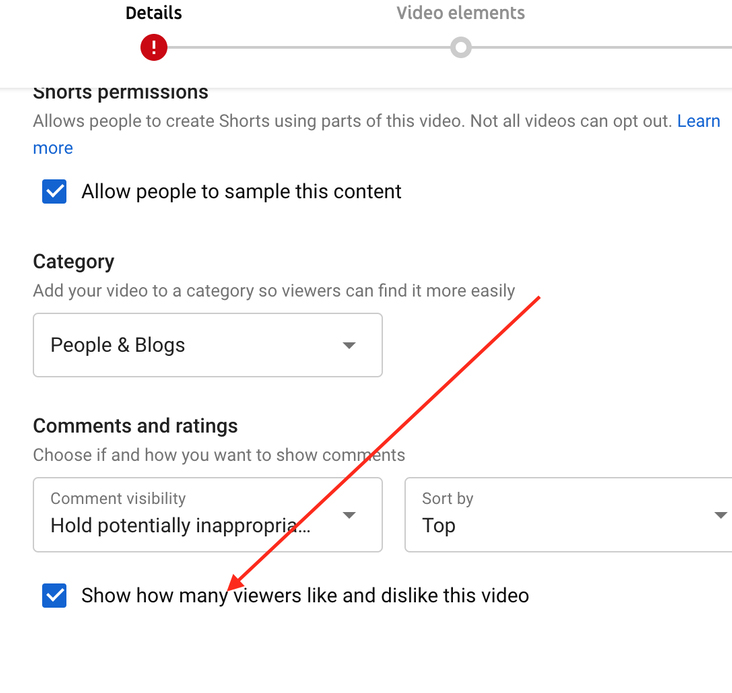This screenshot has width=732, height=693.
Task: Open the Details step tab
Action: (x=154, y=13)
